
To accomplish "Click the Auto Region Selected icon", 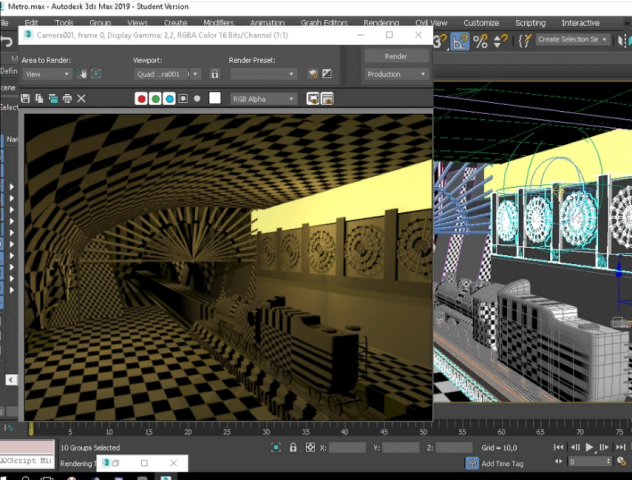I will [96, 74].
